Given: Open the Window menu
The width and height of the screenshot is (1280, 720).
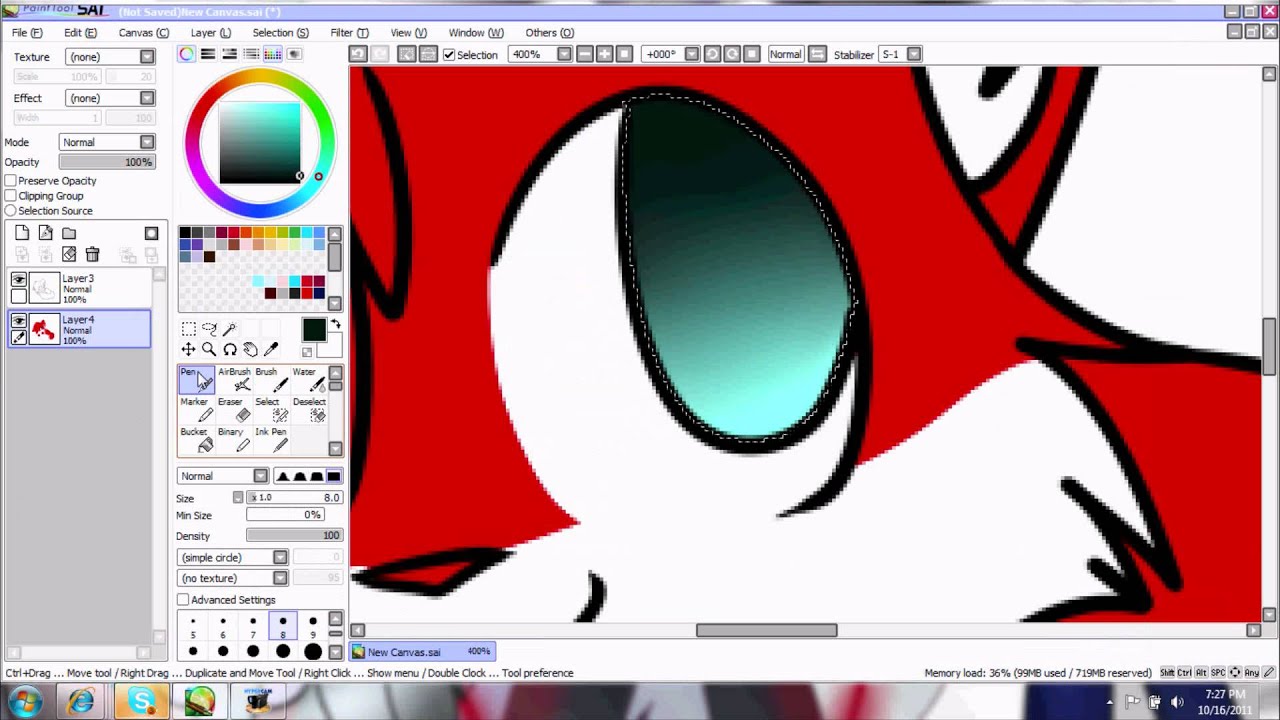Looking at the screenshot, I should [x=476, y=33].
